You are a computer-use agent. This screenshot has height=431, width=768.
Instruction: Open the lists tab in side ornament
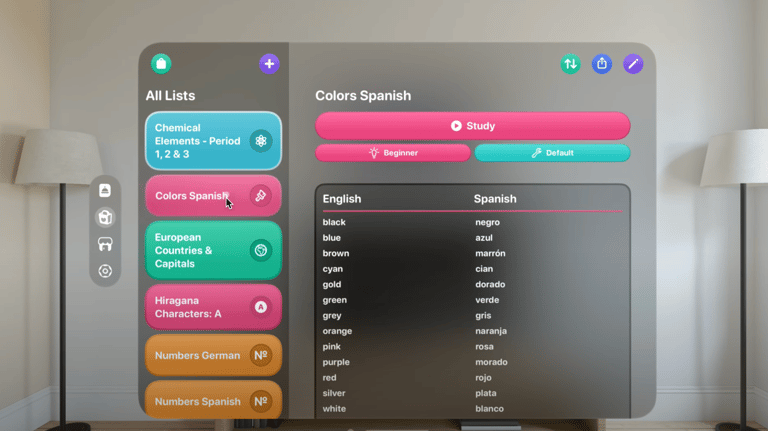click(x=105, y=191)
